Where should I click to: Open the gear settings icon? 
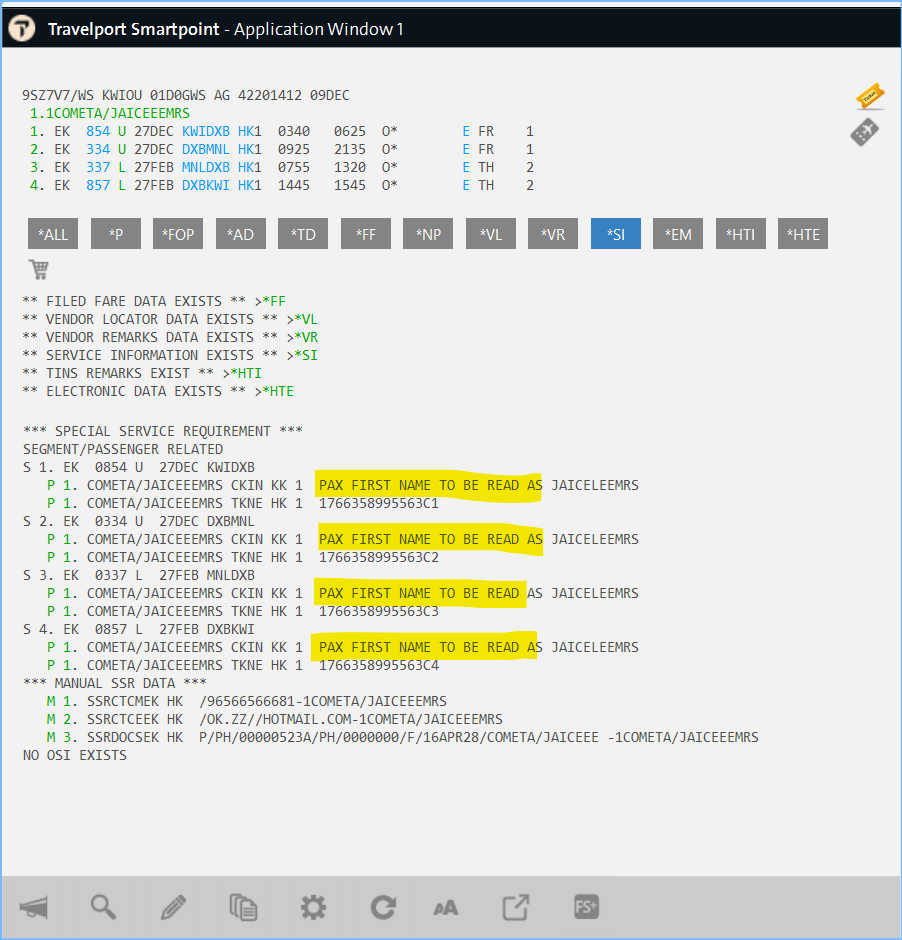pyautogui.click(x=313, y=907)
